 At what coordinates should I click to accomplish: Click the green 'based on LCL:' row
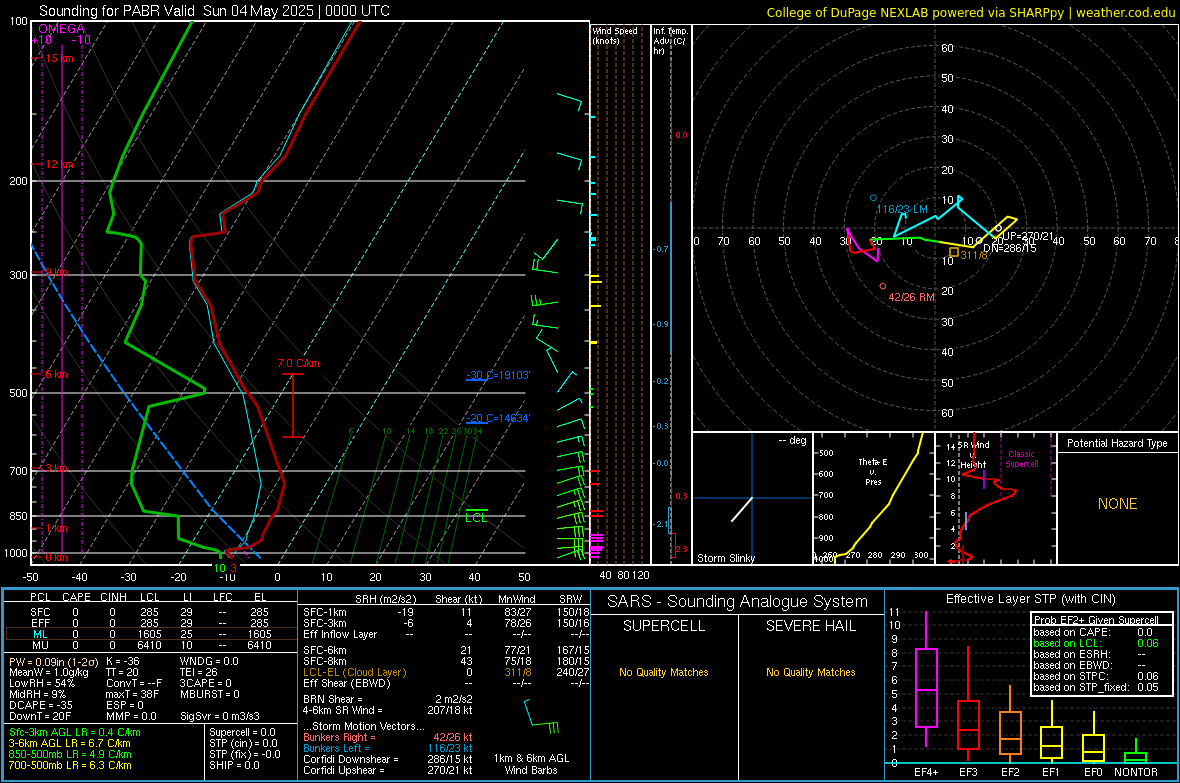click(x=1096, y=643)
